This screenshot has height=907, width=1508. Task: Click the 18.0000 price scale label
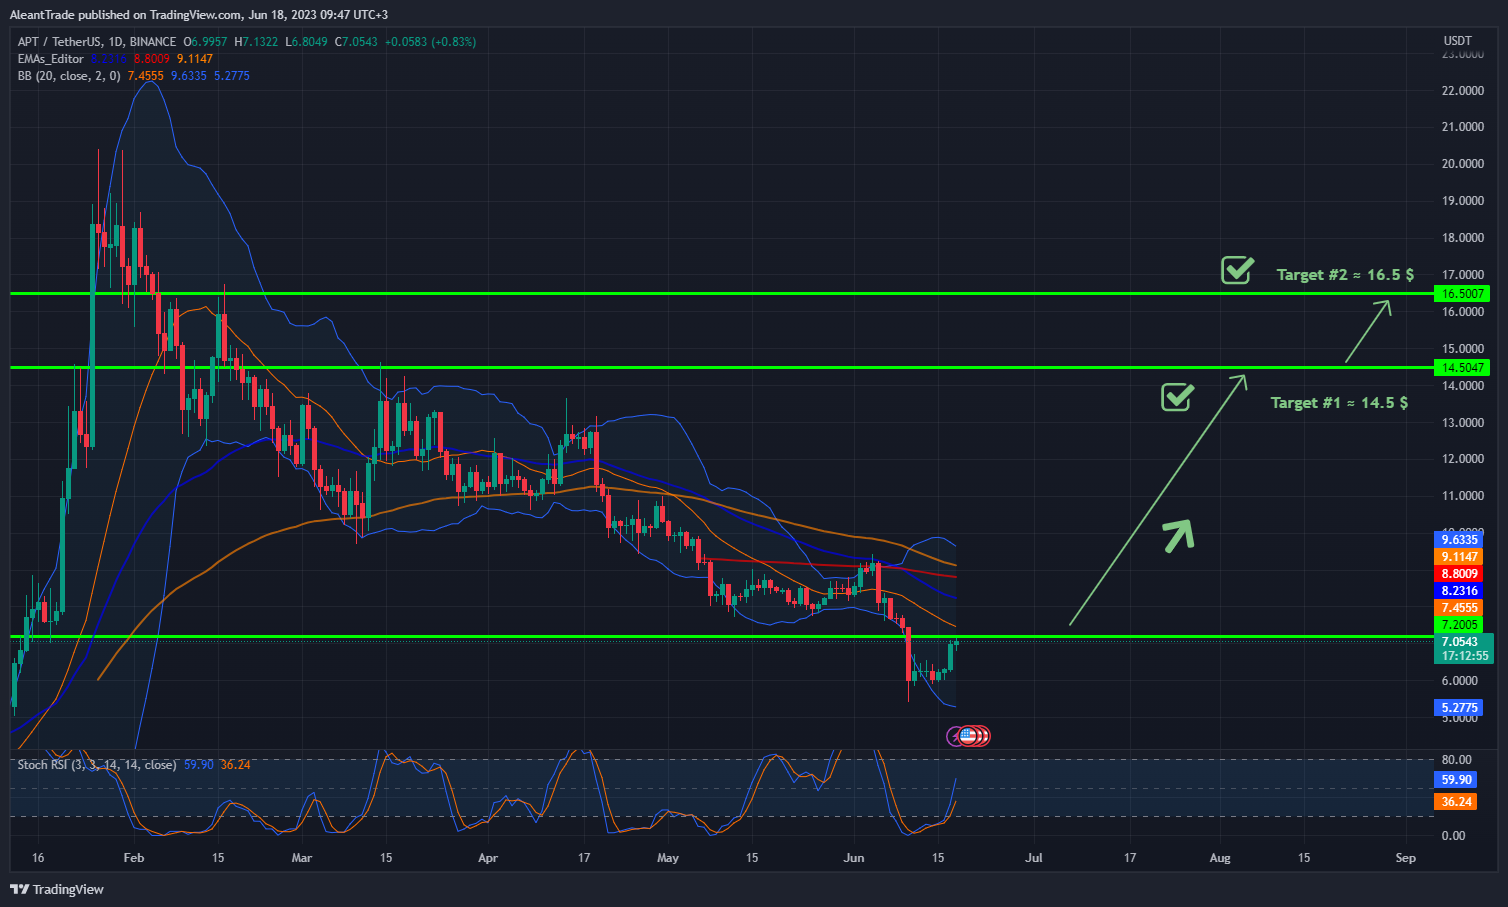pos(1462,238)
